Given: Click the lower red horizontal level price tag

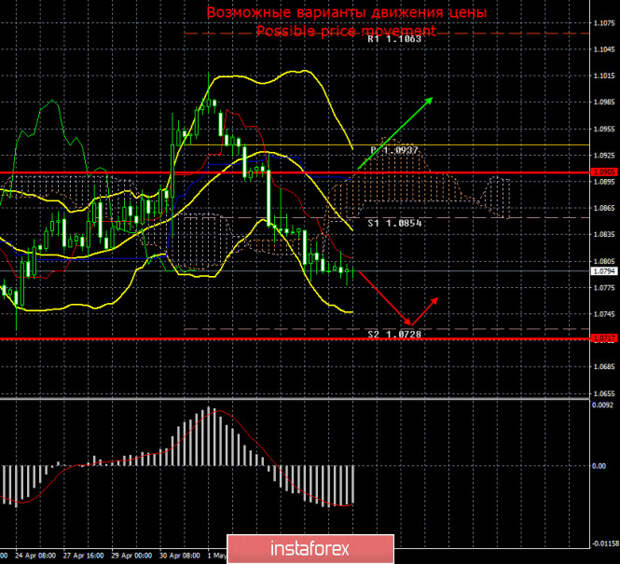Looking at the screenshot, I should (x=604, y=338).
